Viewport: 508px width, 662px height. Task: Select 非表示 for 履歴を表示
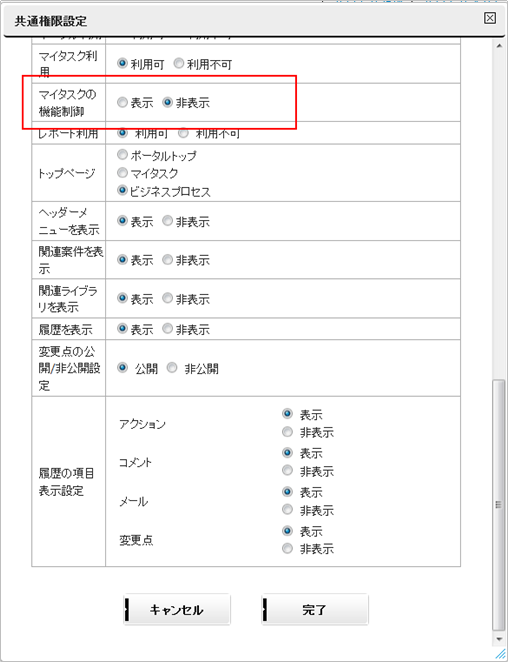coord(168,328)
